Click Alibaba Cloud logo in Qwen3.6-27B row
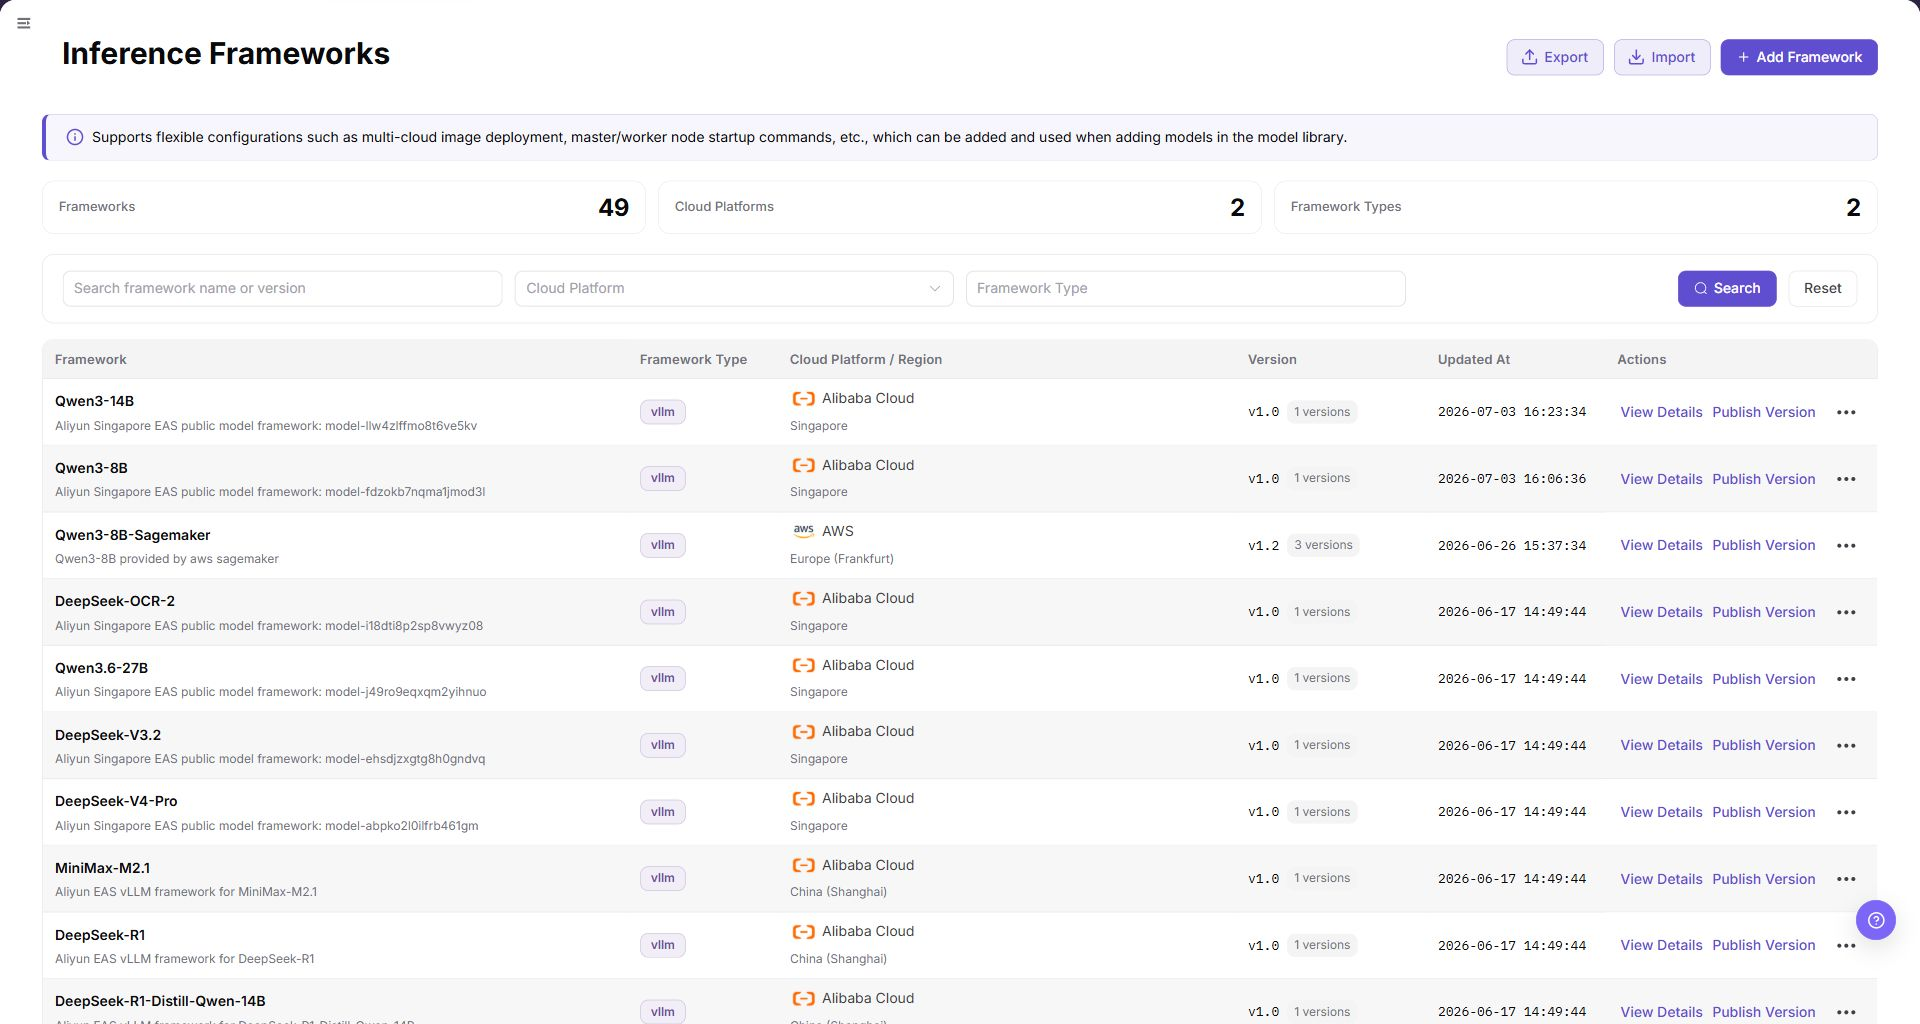Image resolution: width=1920 pixels, height=1024 pixels. (803, 665)
